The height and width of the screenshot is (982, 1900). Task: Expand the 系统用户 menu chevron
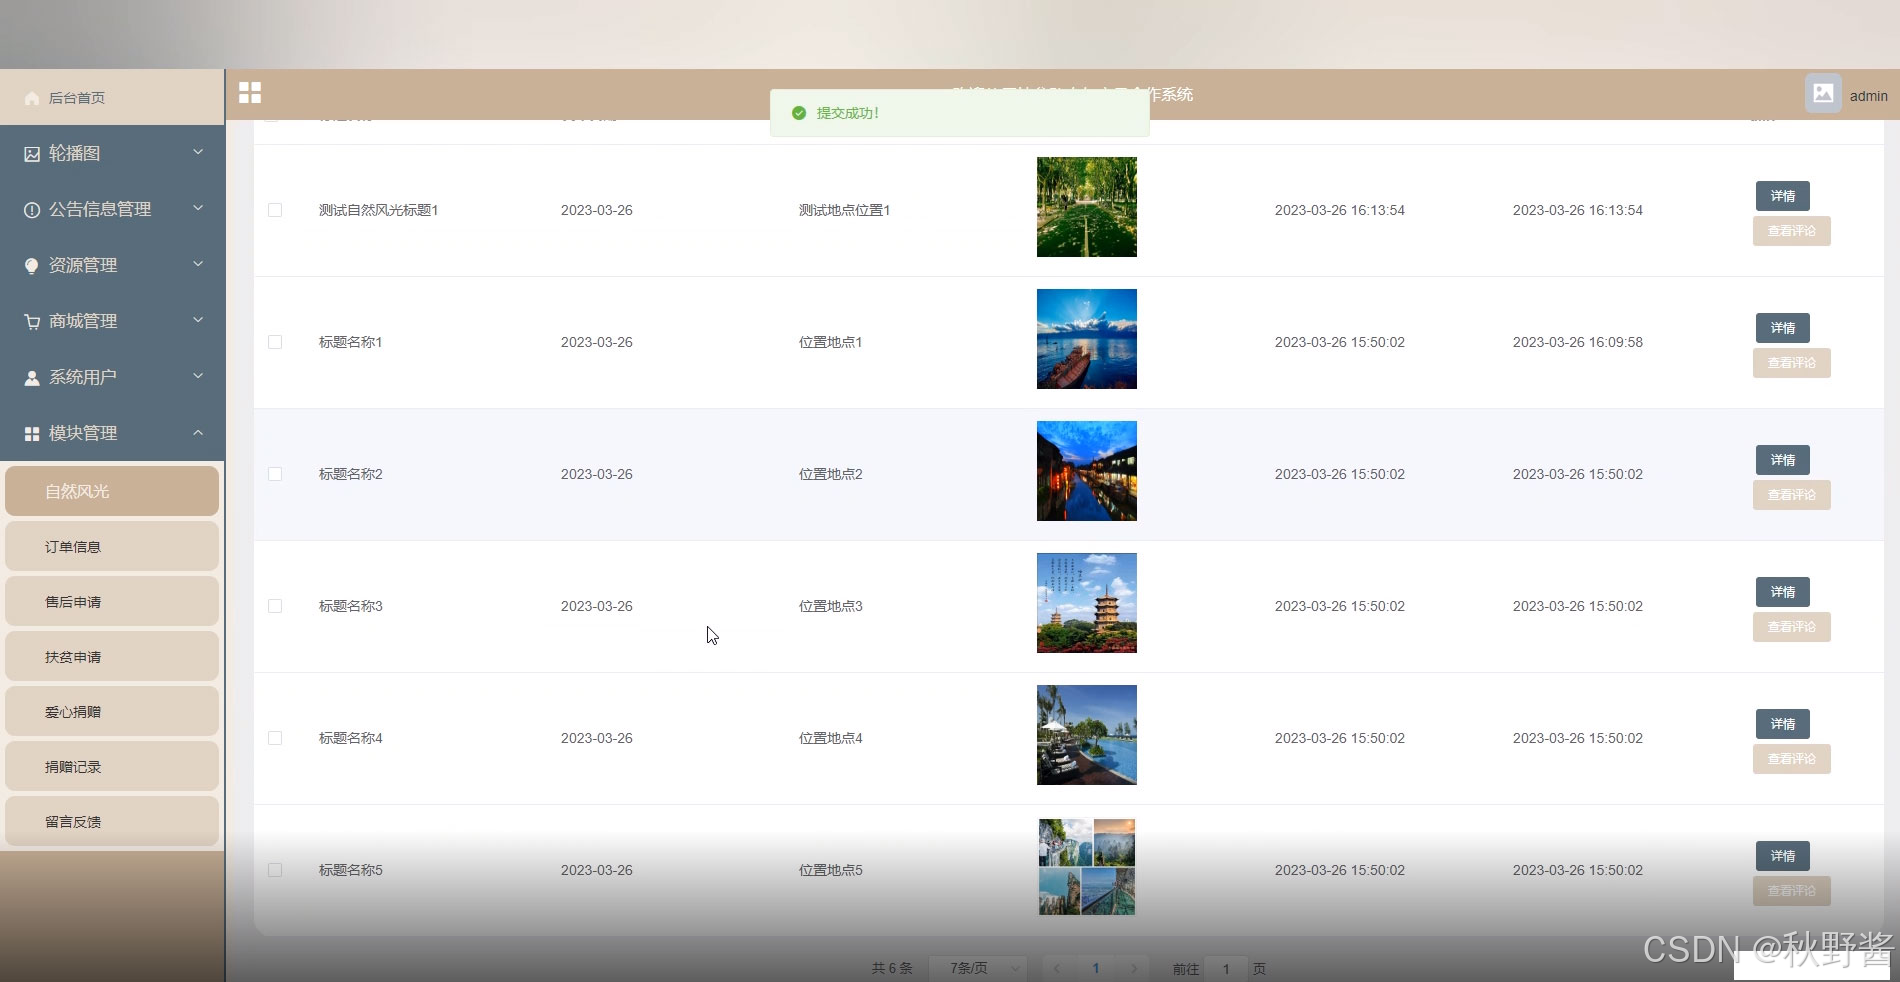(198, 376)
